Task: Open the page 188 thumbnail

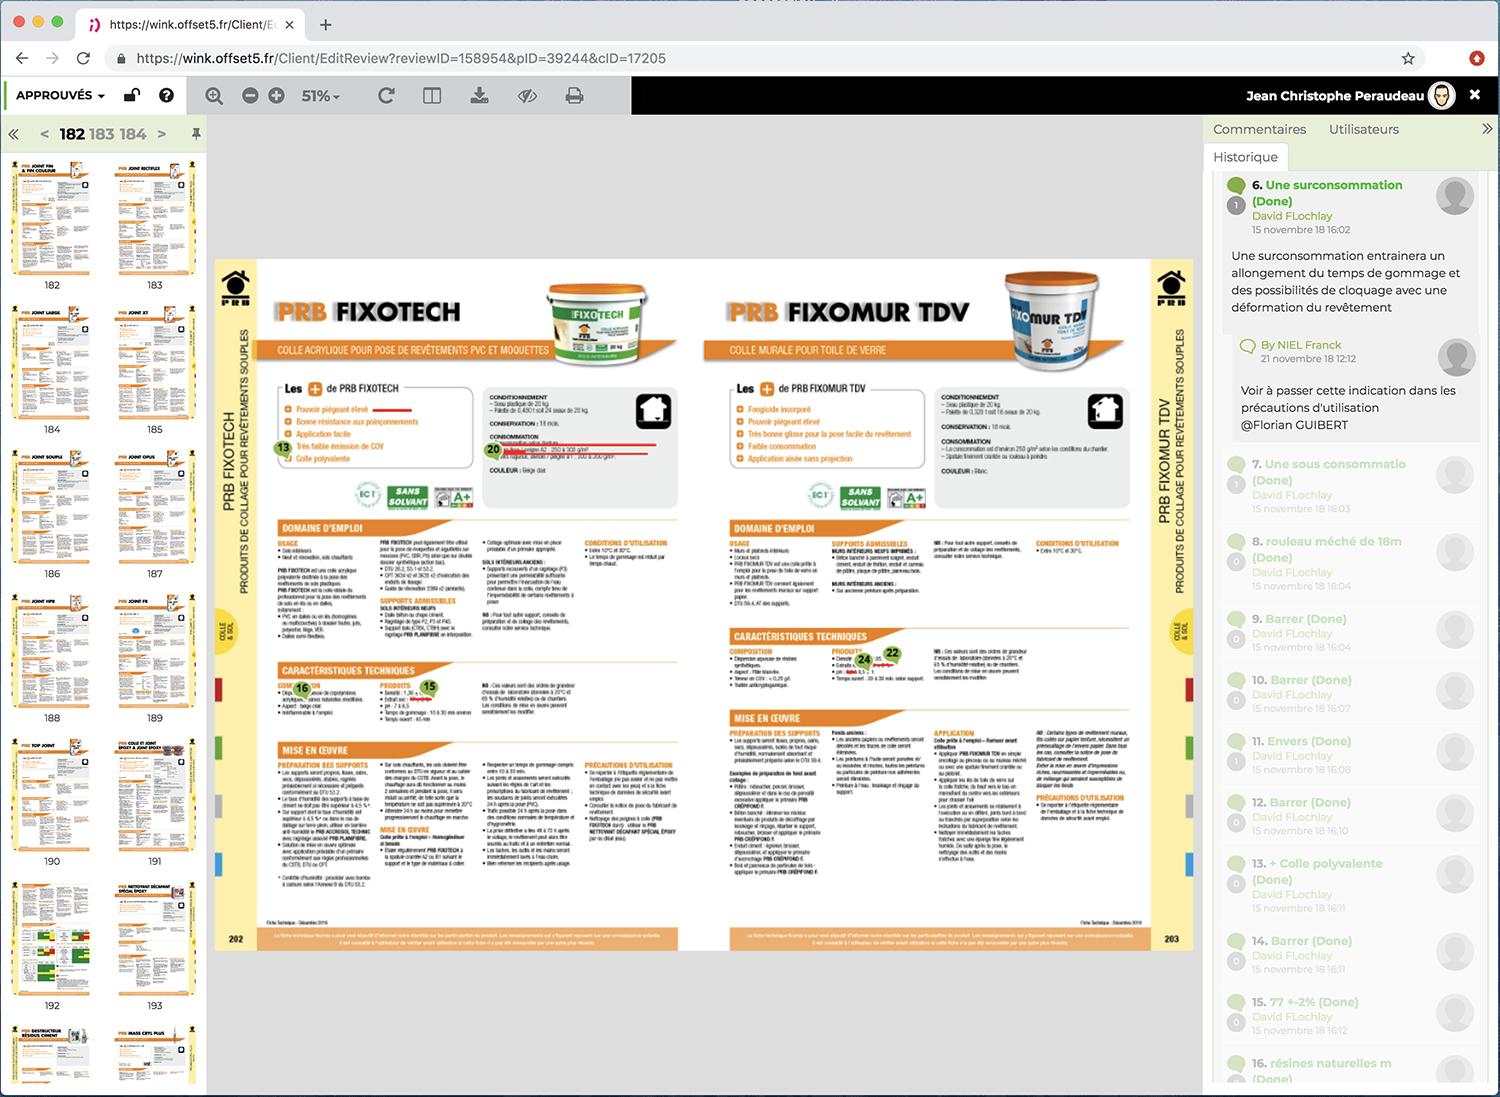Action: pyautogui.click(x=51, y=652)
